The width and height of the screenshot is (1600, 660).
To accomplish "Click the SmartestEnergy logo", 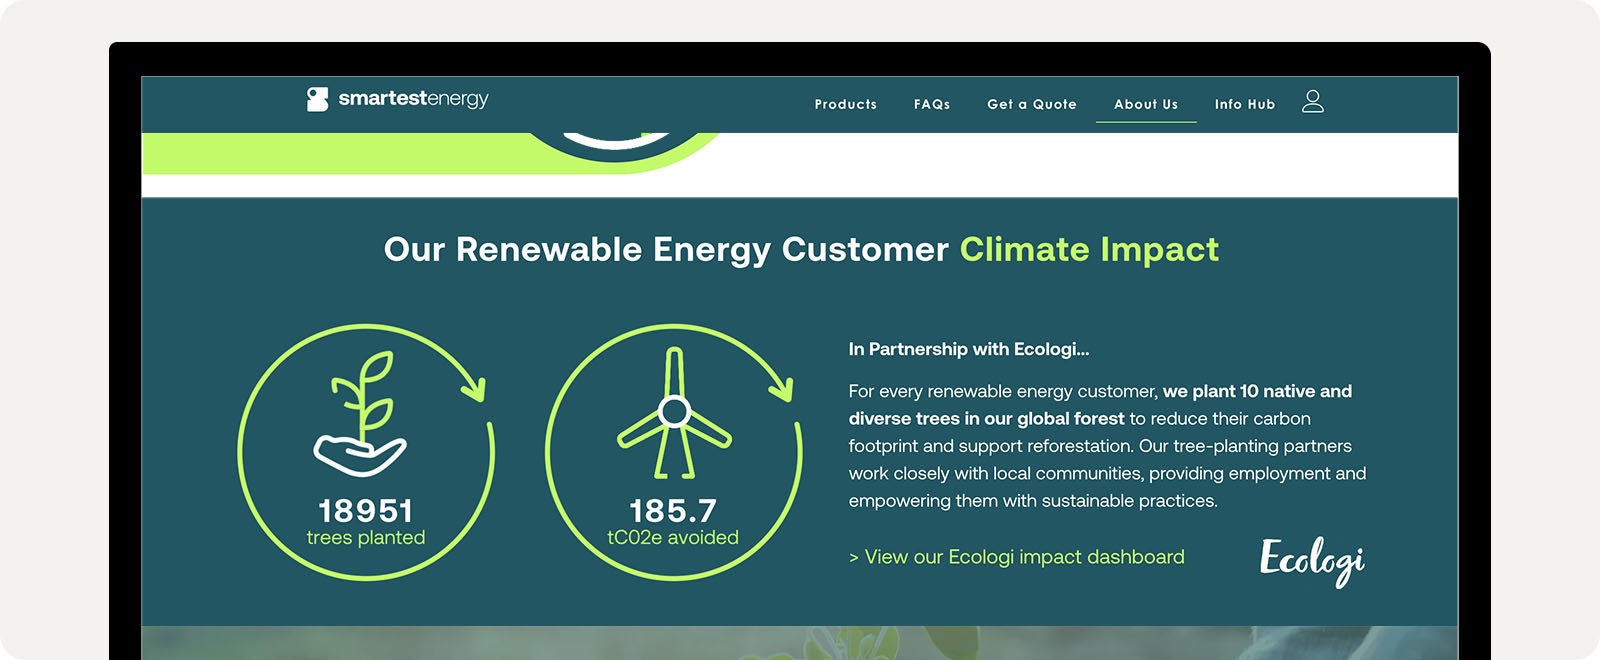I will [397, 99].
